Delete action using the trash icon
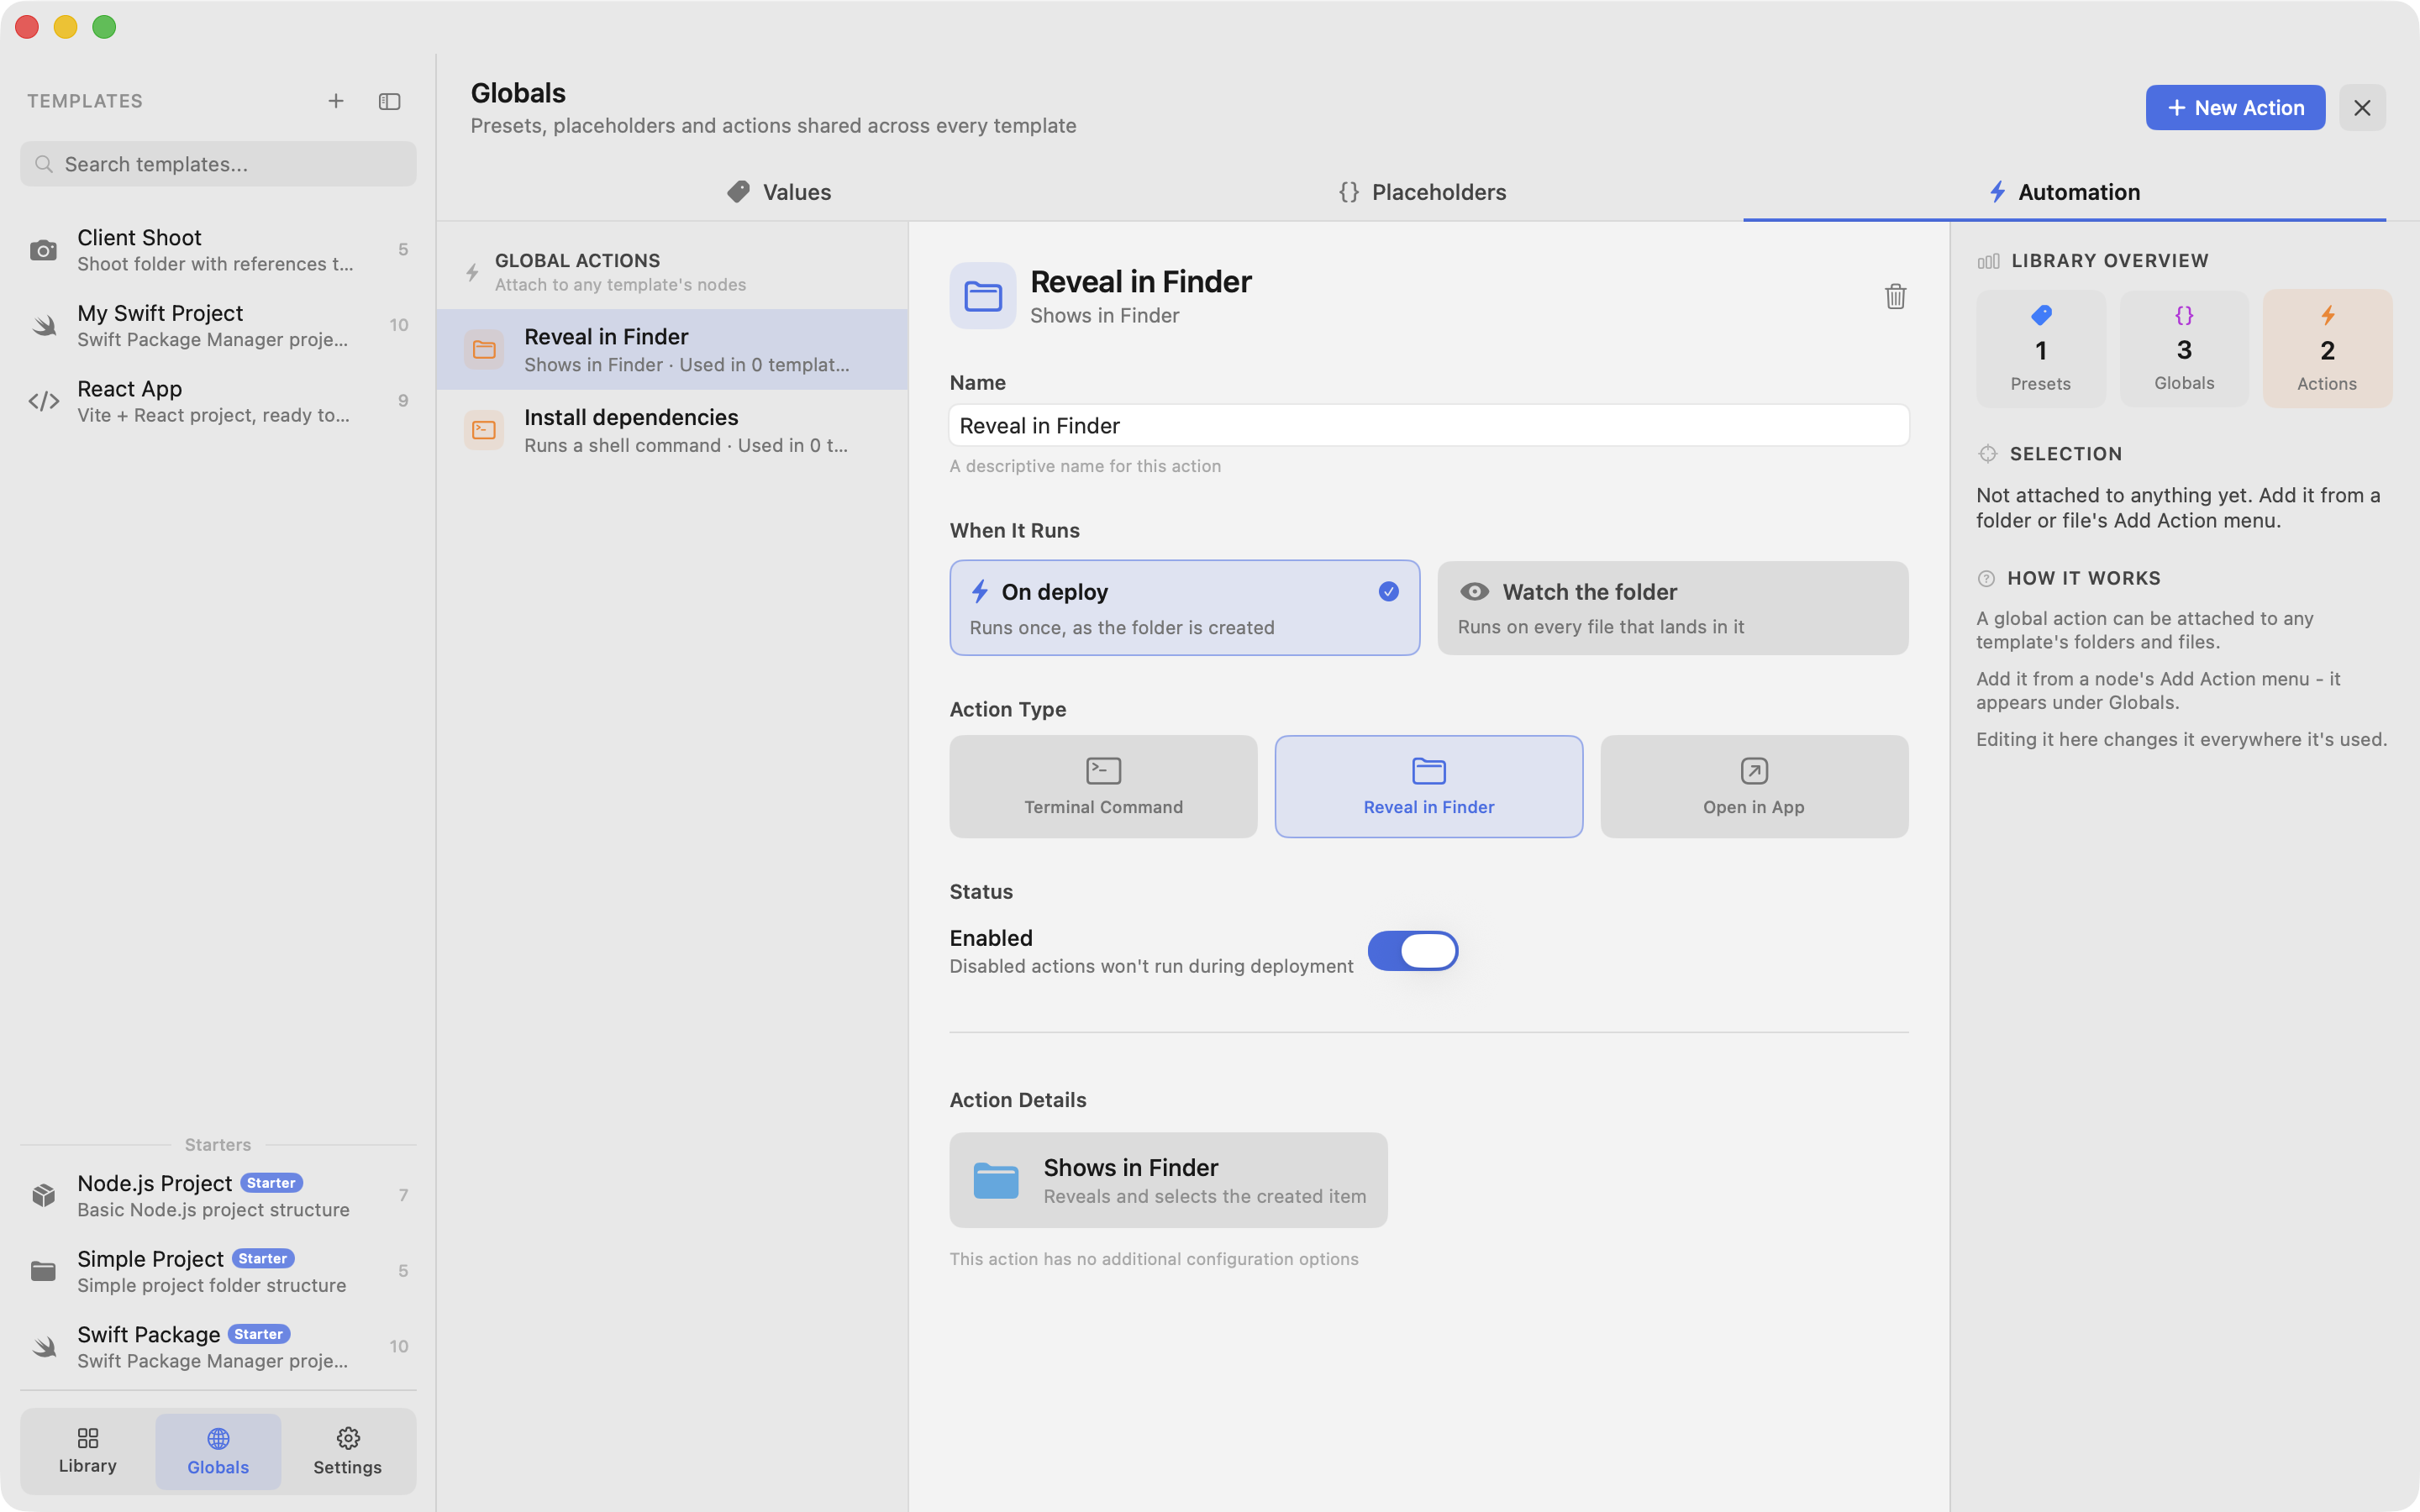Image resolution: width=2420 pixels, height=1512 pixels. click(1895, 296)
